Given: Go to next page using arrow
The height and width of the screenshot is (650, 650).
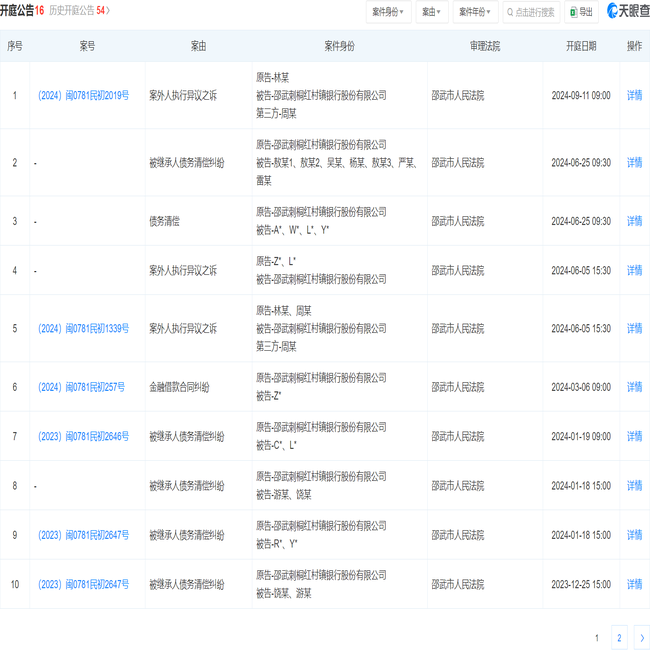Looking at the screenshot, I should point(640,638).
